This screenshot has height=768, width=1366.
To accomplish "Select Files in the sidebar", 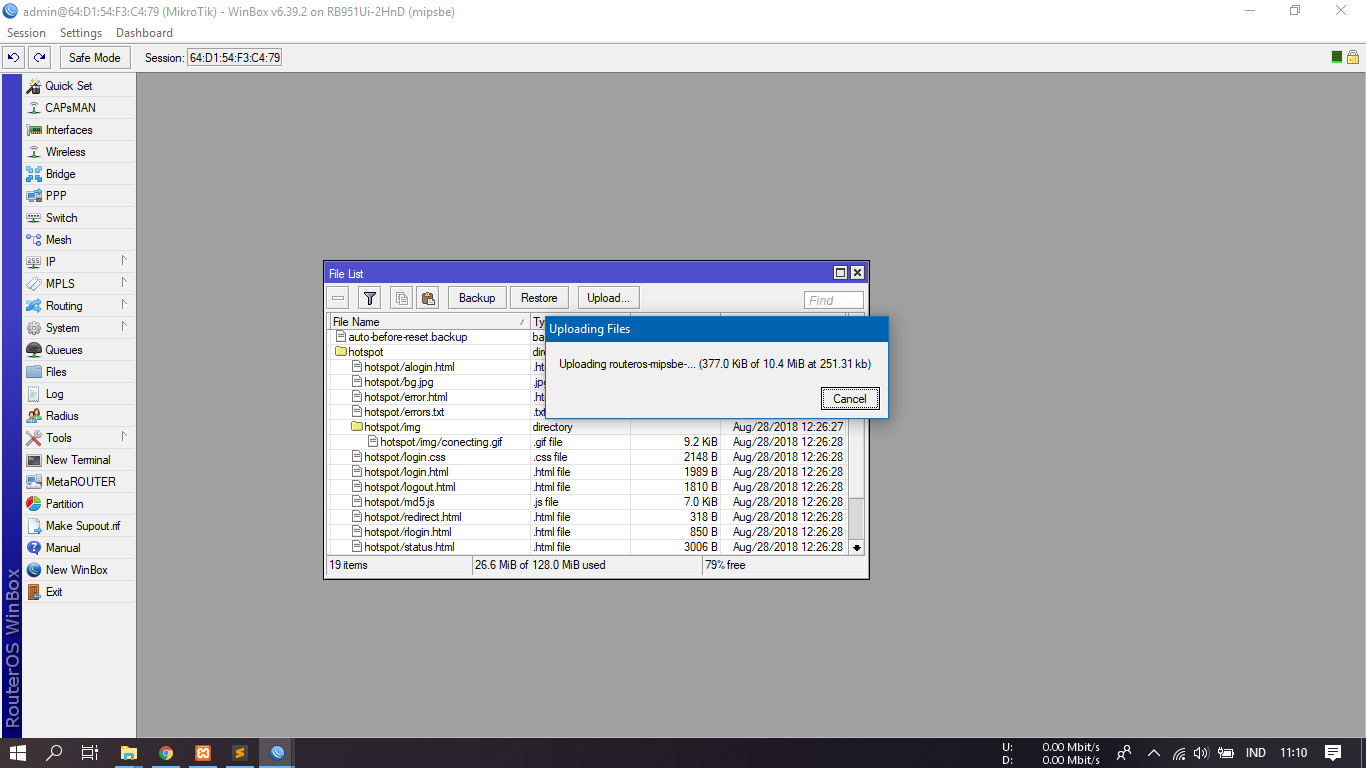I will coord(79,372).
